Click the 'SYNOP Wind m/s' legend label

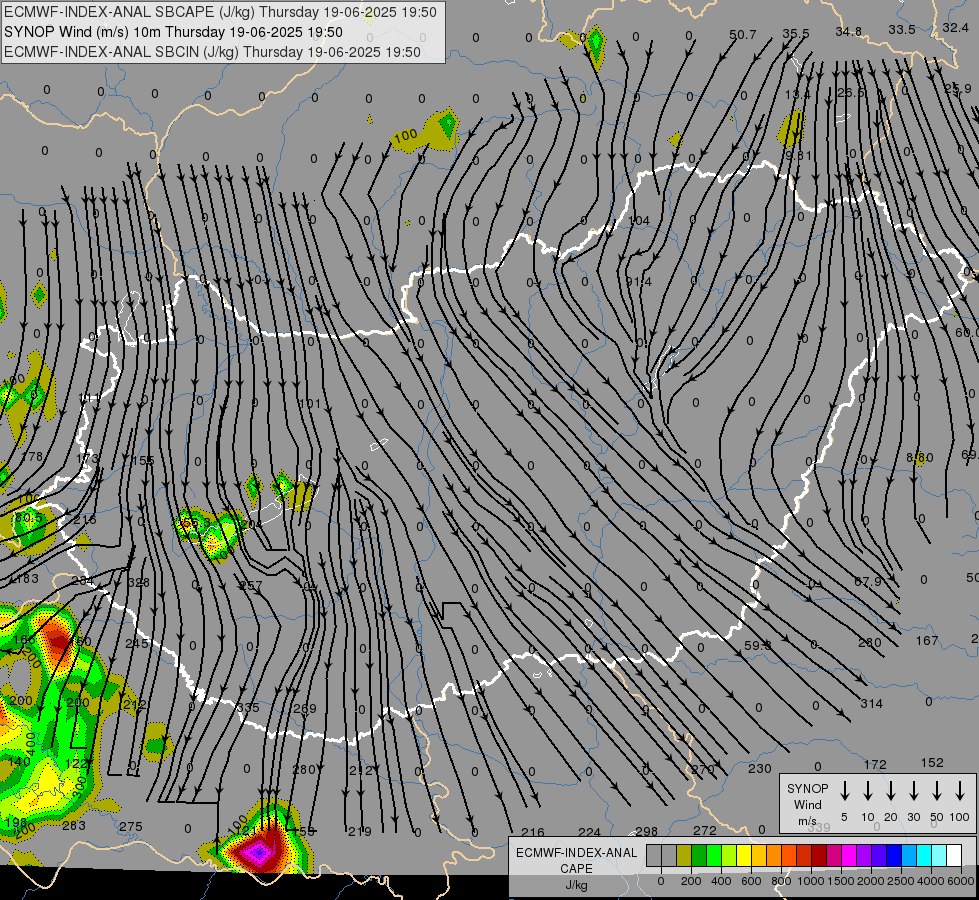(x=807, y=804)
